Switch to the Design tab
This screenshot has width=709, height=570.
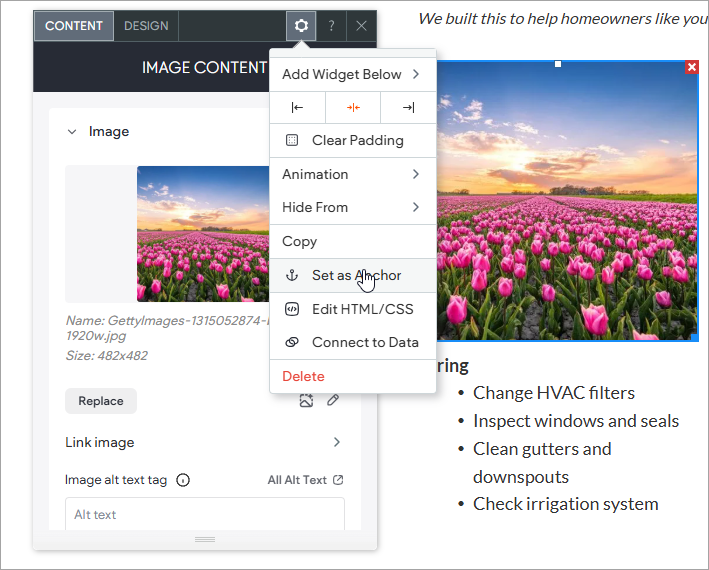146,26
